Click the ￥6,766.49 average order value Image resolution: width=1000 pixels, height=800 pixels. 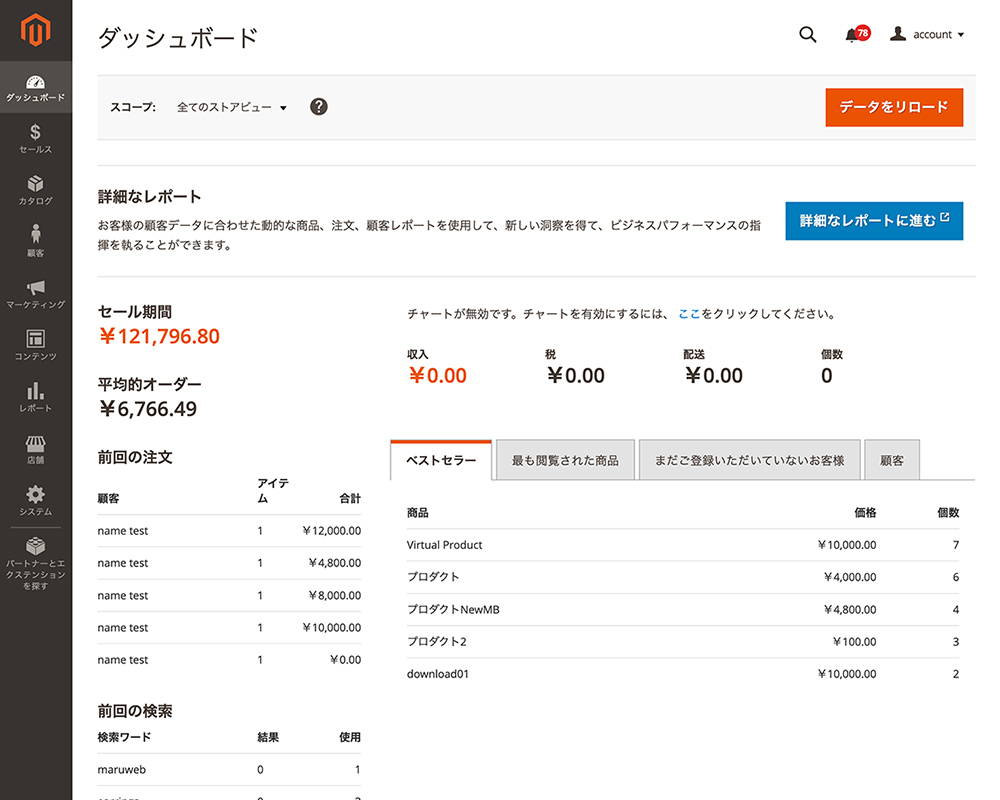[147, 409]
